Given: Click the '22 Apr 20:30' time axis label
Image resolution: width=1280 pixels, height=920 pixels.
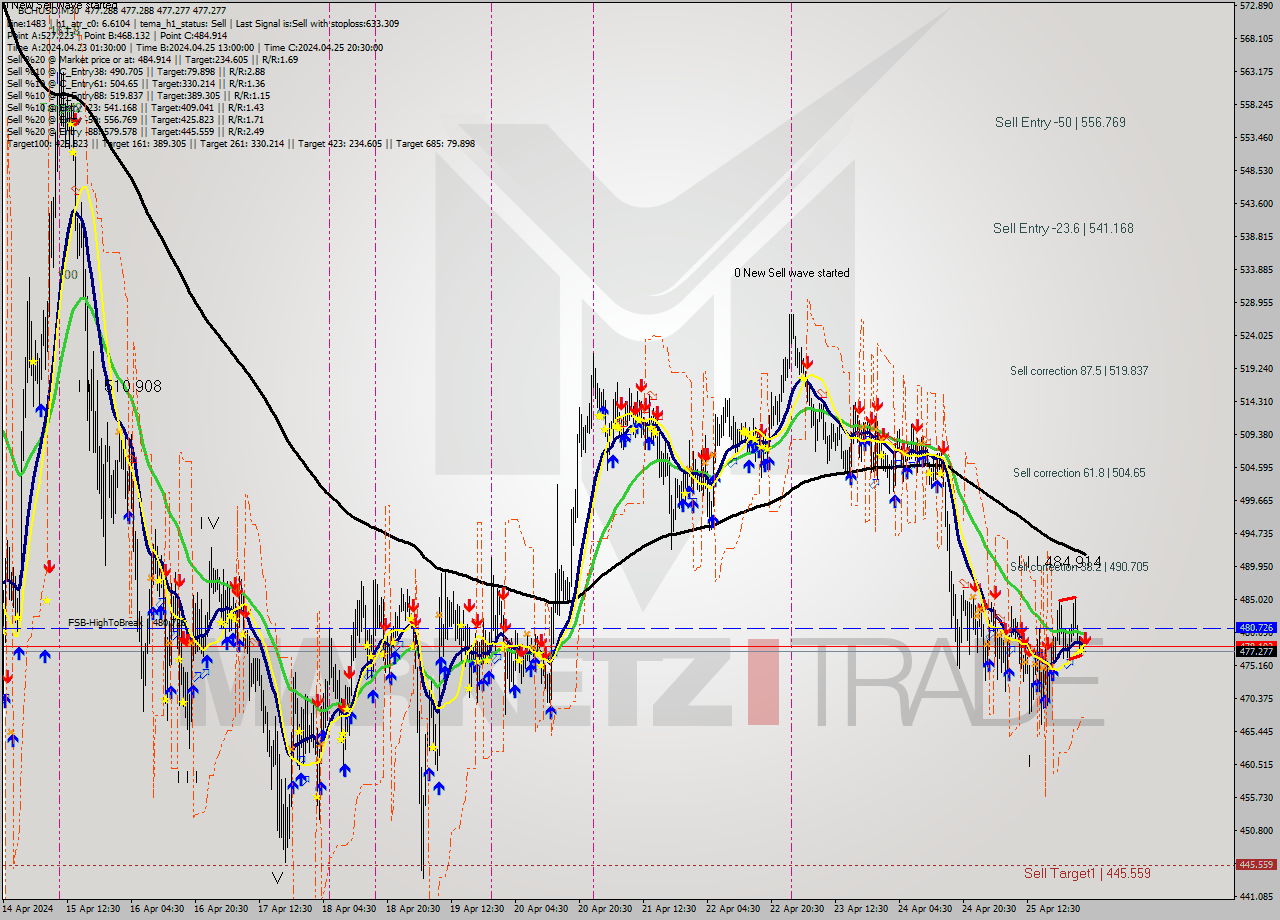Looking at the screenshot, I should click(x=797, y=909).
